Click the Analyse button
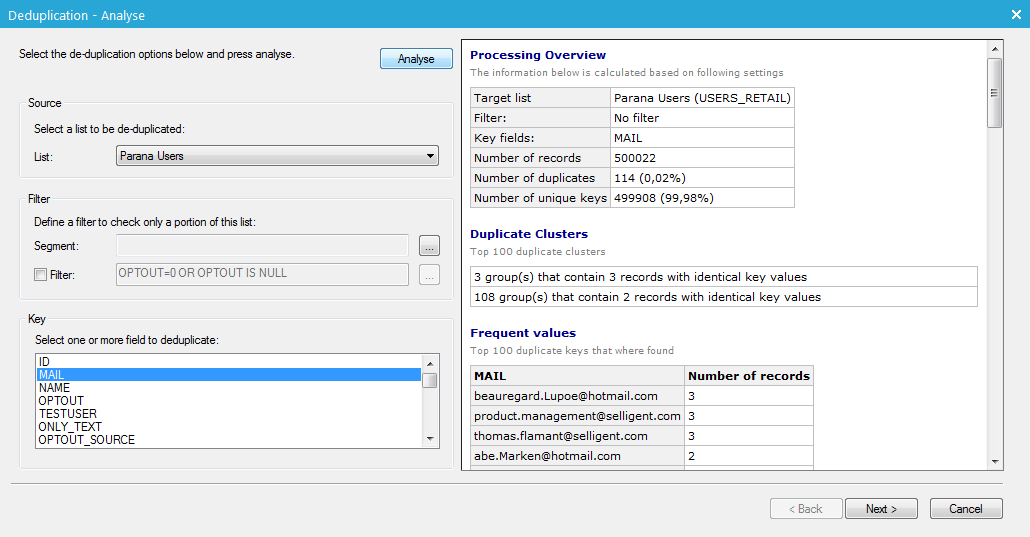 (x=416, y=59)
